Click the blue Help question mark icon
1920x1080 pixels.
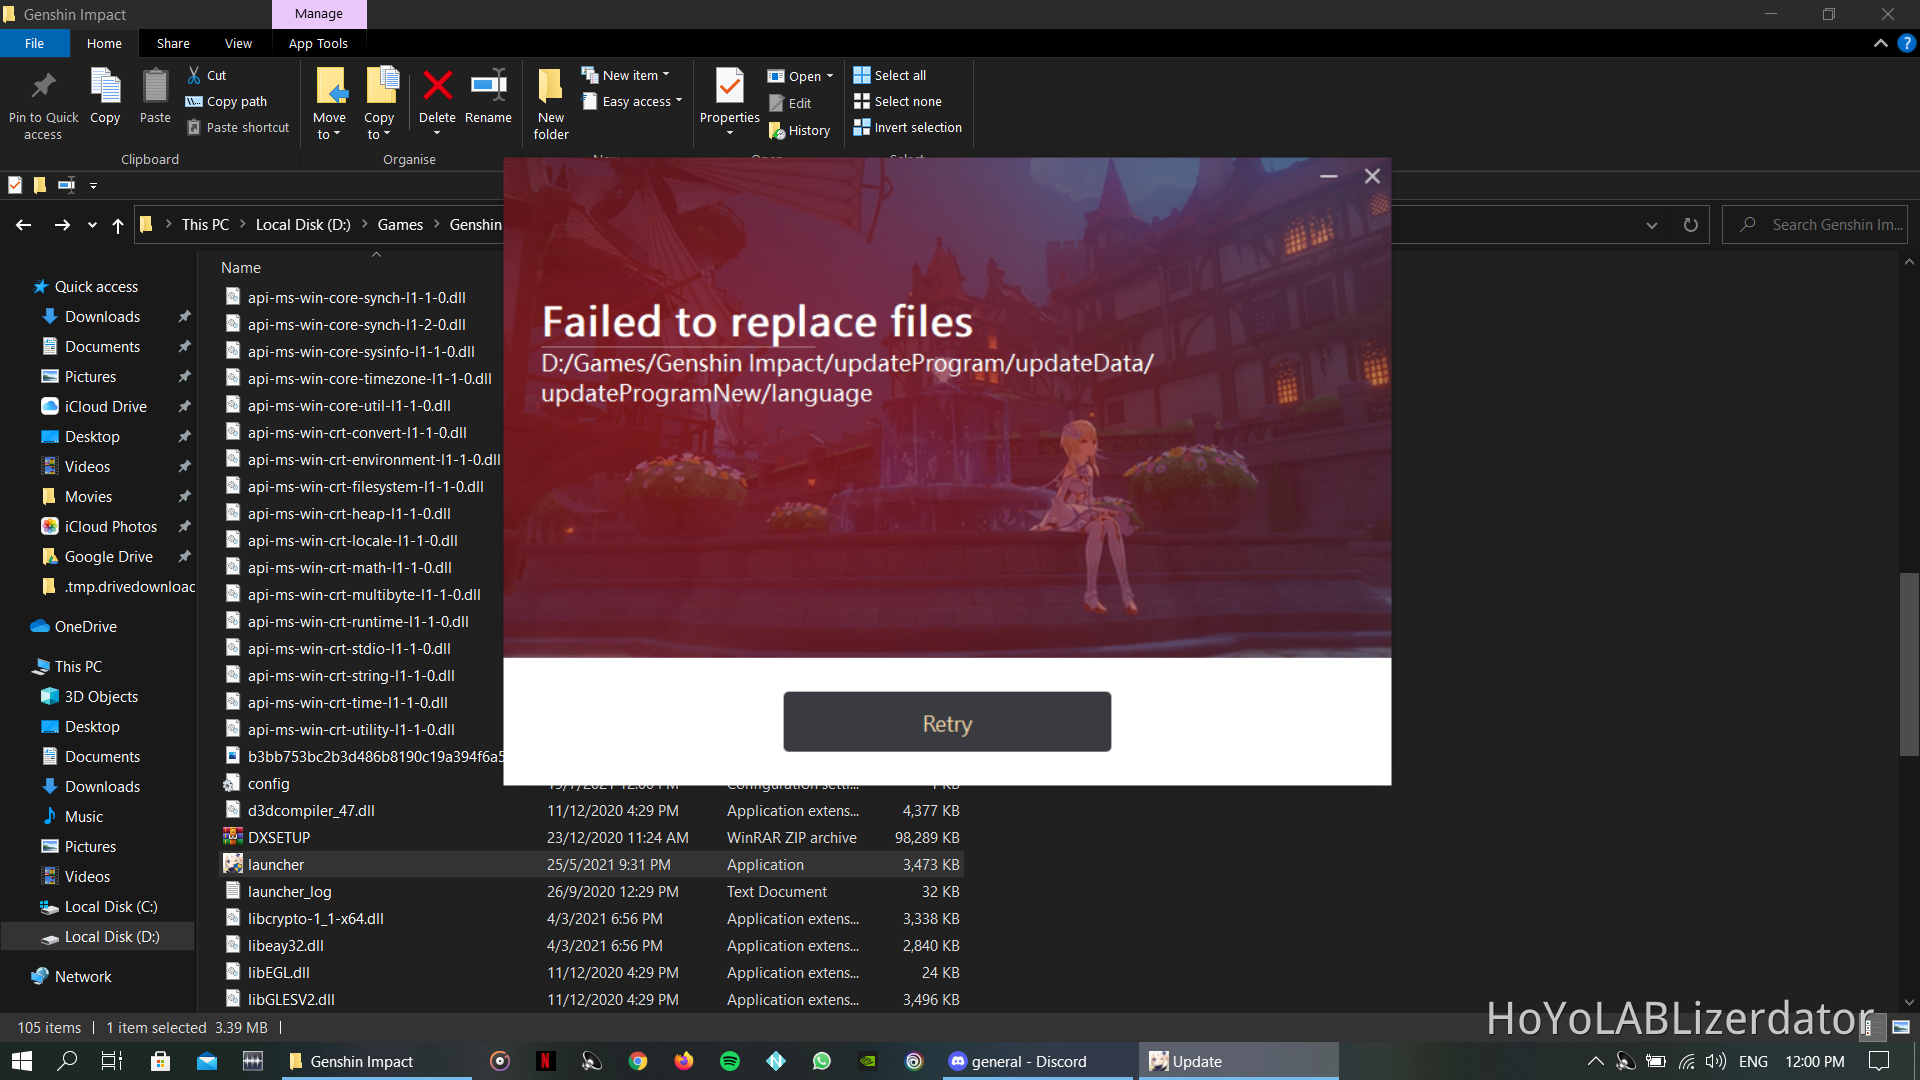point(1907,43)
